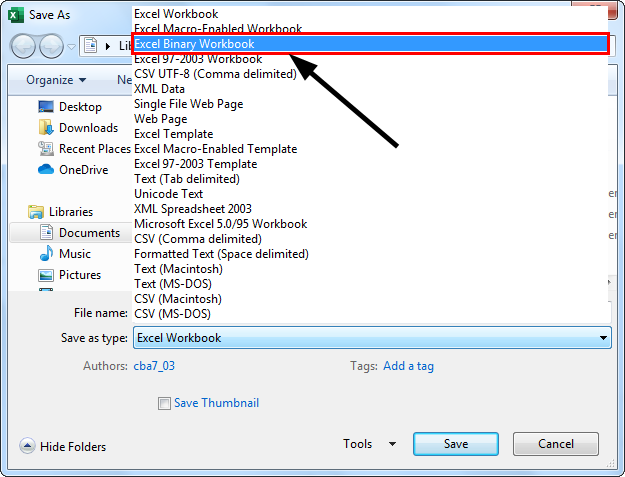625x477 pixels.
Task: Click the Back navigation arrow
Action: 23,46
